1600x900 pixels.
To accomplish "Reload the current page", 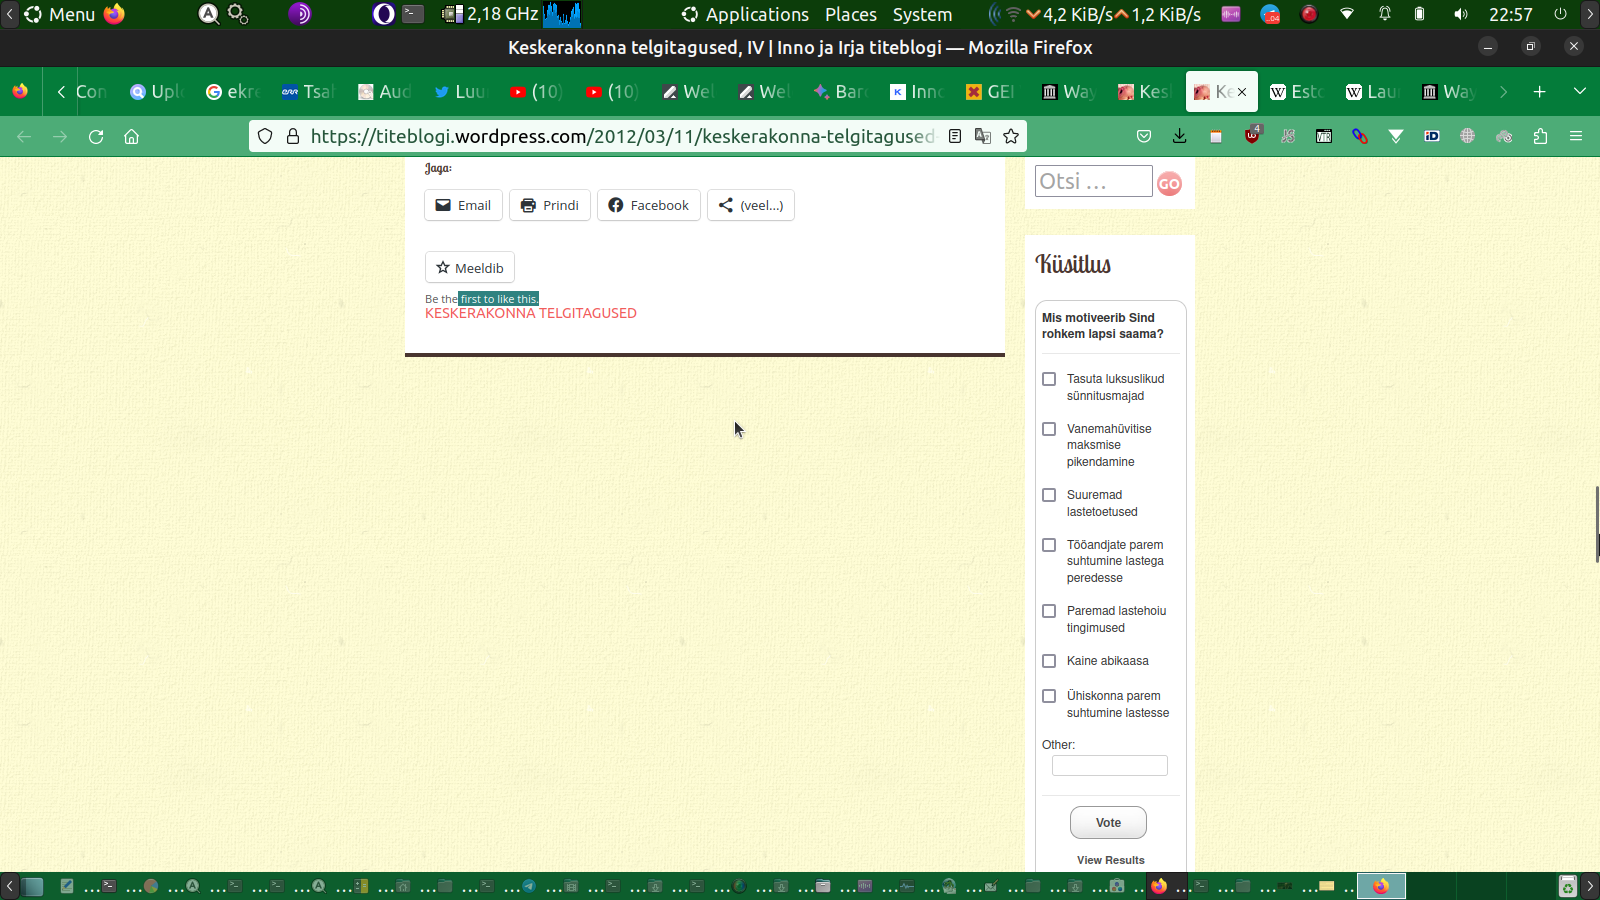I will pos(96,137).
